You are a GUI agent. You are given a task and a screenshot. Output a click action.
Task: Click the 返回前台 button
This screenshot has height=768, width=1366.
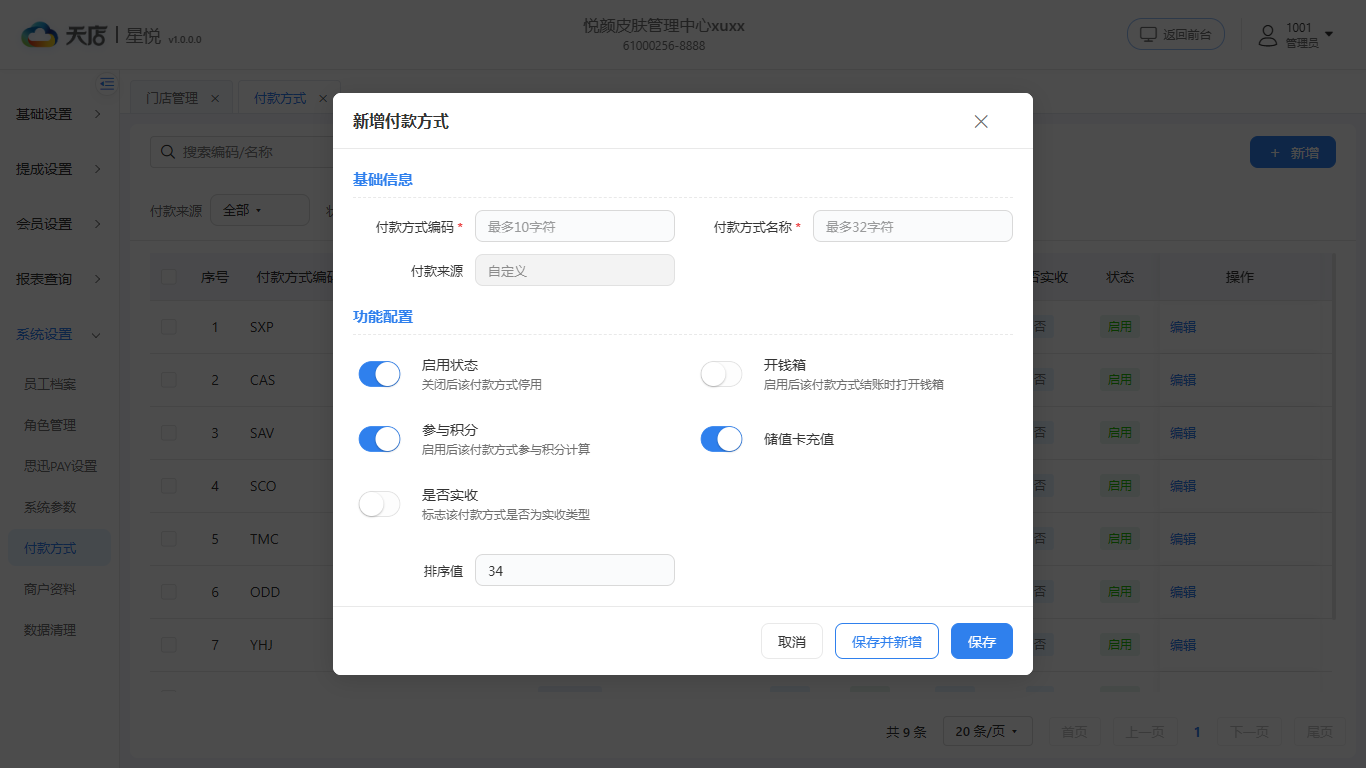1176,34
